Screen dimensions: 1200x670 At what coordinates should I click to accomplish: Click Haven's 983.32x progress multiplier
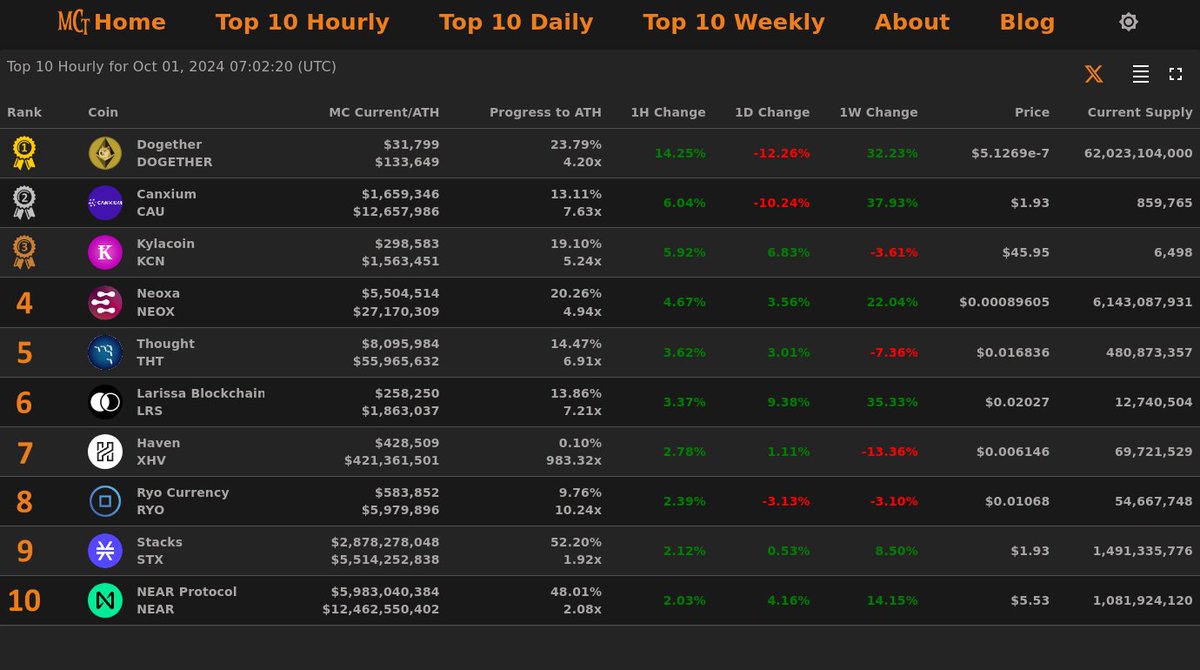point(574,461)
